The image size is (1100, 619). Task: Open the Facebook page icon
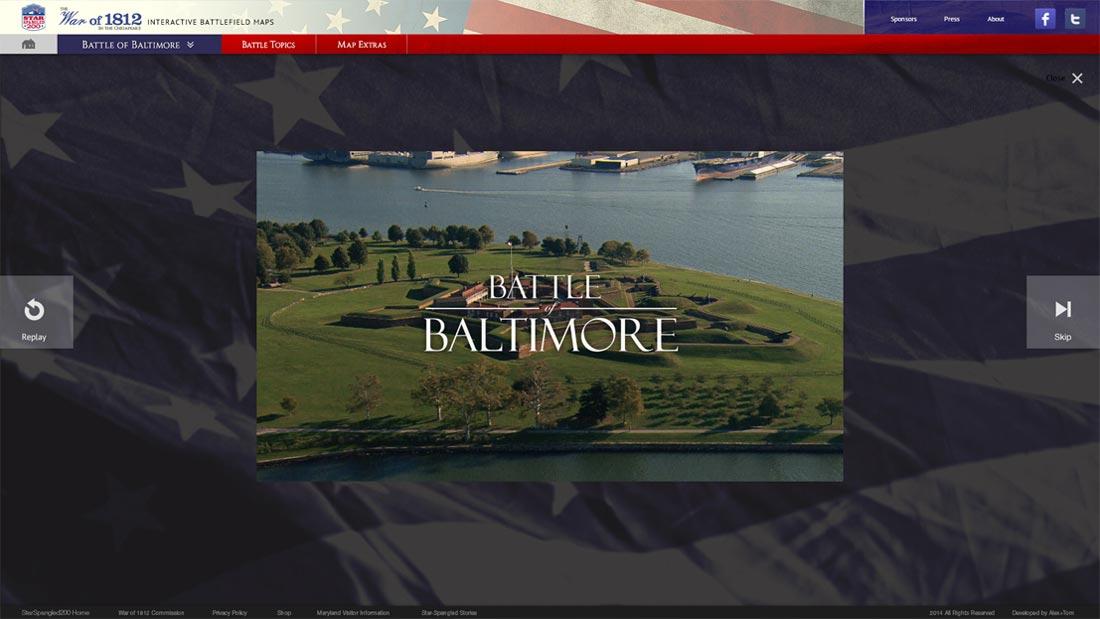click(x=1044, y=17)
